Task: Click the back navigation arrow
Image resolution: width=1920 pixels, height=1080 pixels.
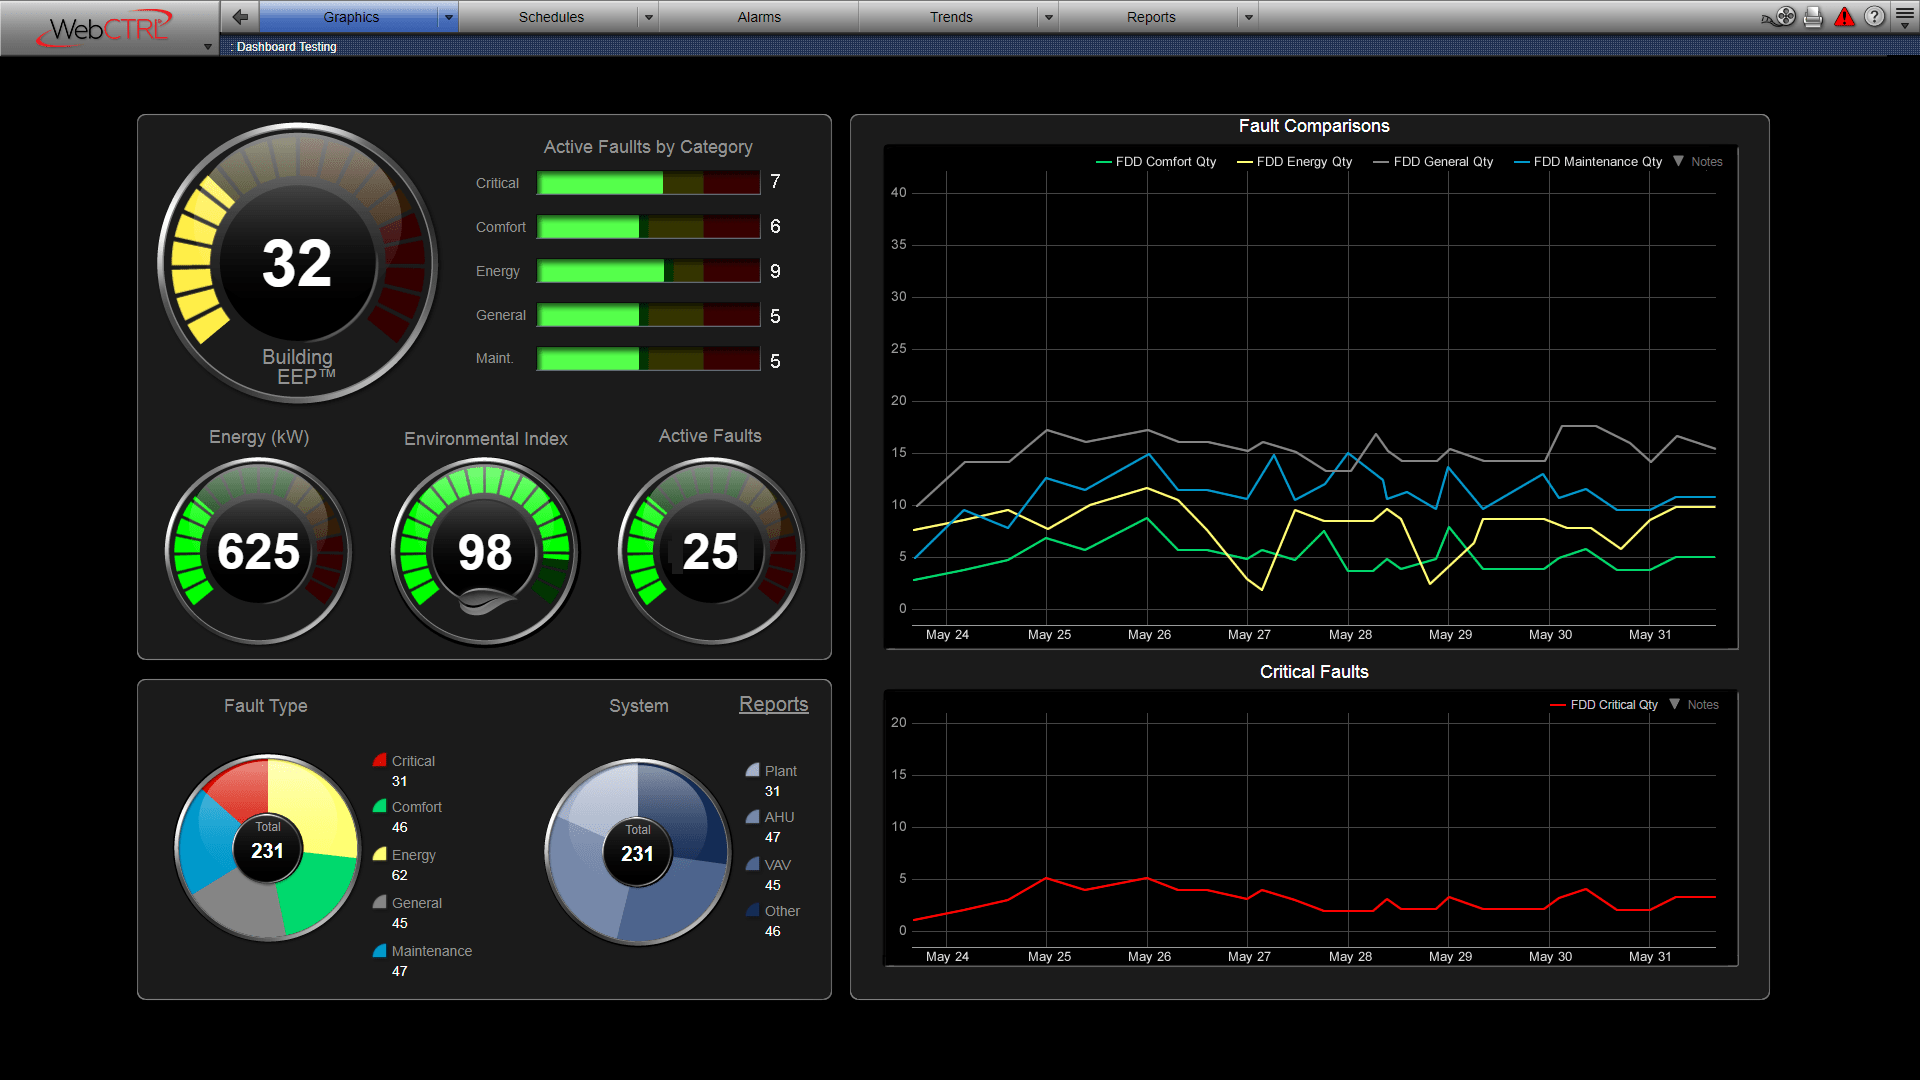Action: (239, 16)
